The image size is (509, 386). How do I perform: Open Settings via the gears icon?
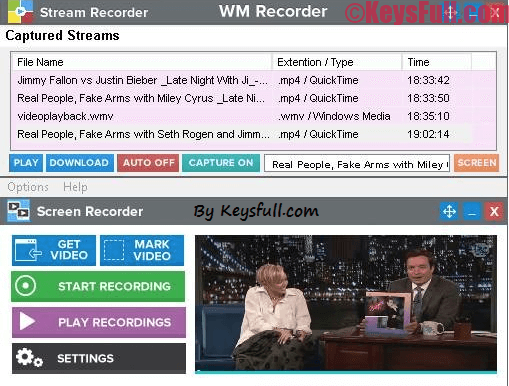[x=29, y=358]
